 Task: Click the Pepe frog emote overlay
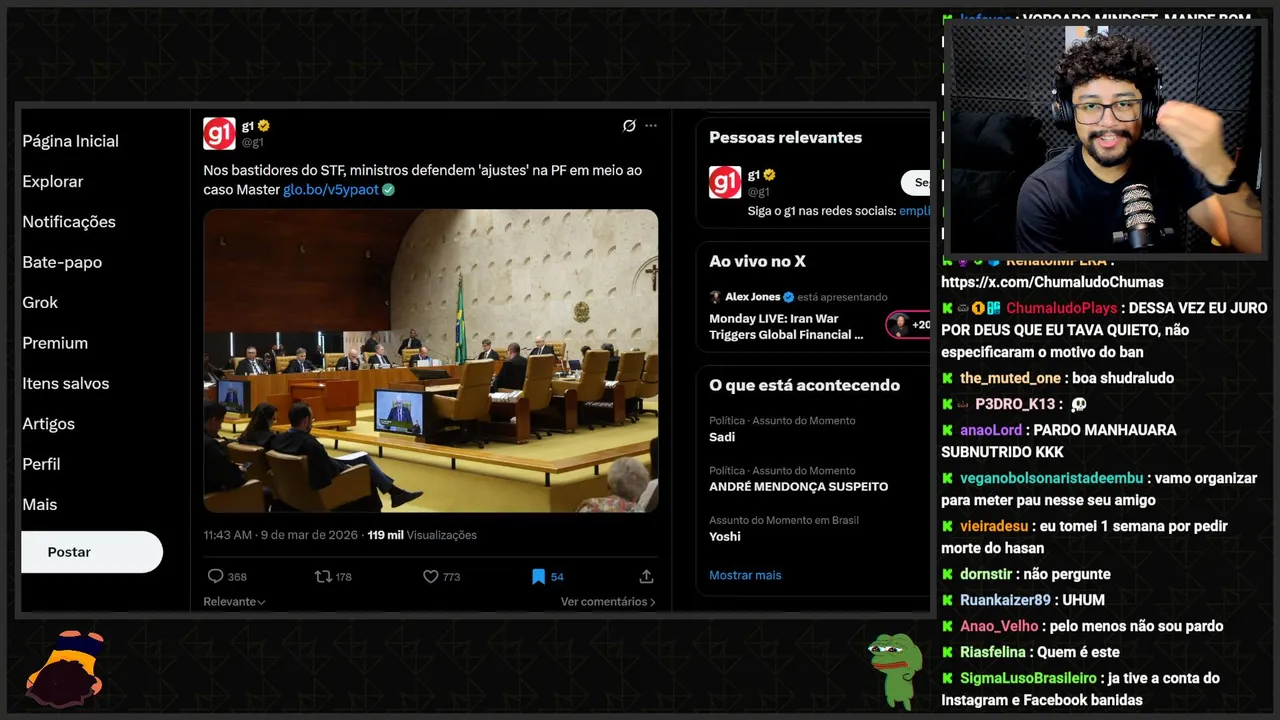click(x=895, y=669)
